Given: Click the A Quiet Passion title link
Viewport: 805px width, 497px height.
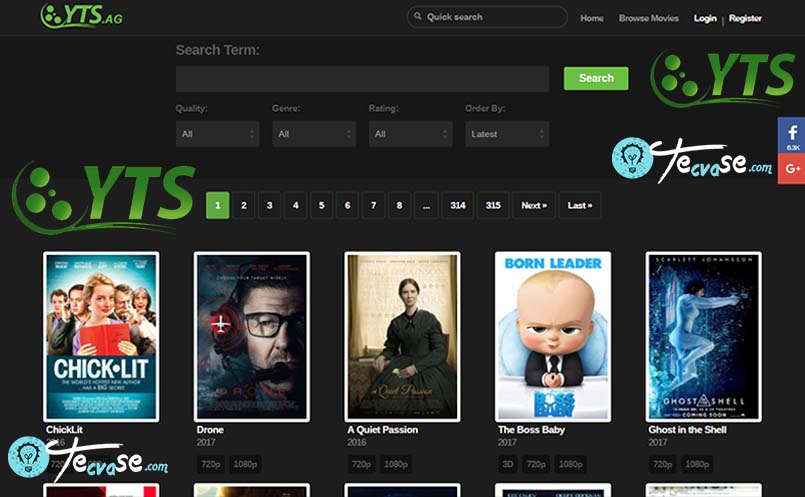Looking at the screenshot, I should [382, 430].
